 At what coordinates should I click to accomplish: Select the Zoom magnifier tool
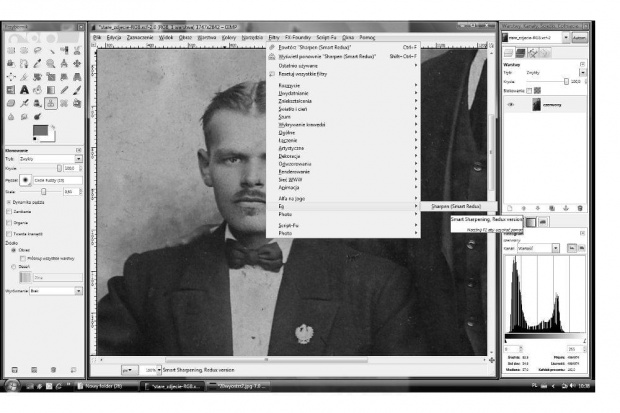tap(51, 63)
